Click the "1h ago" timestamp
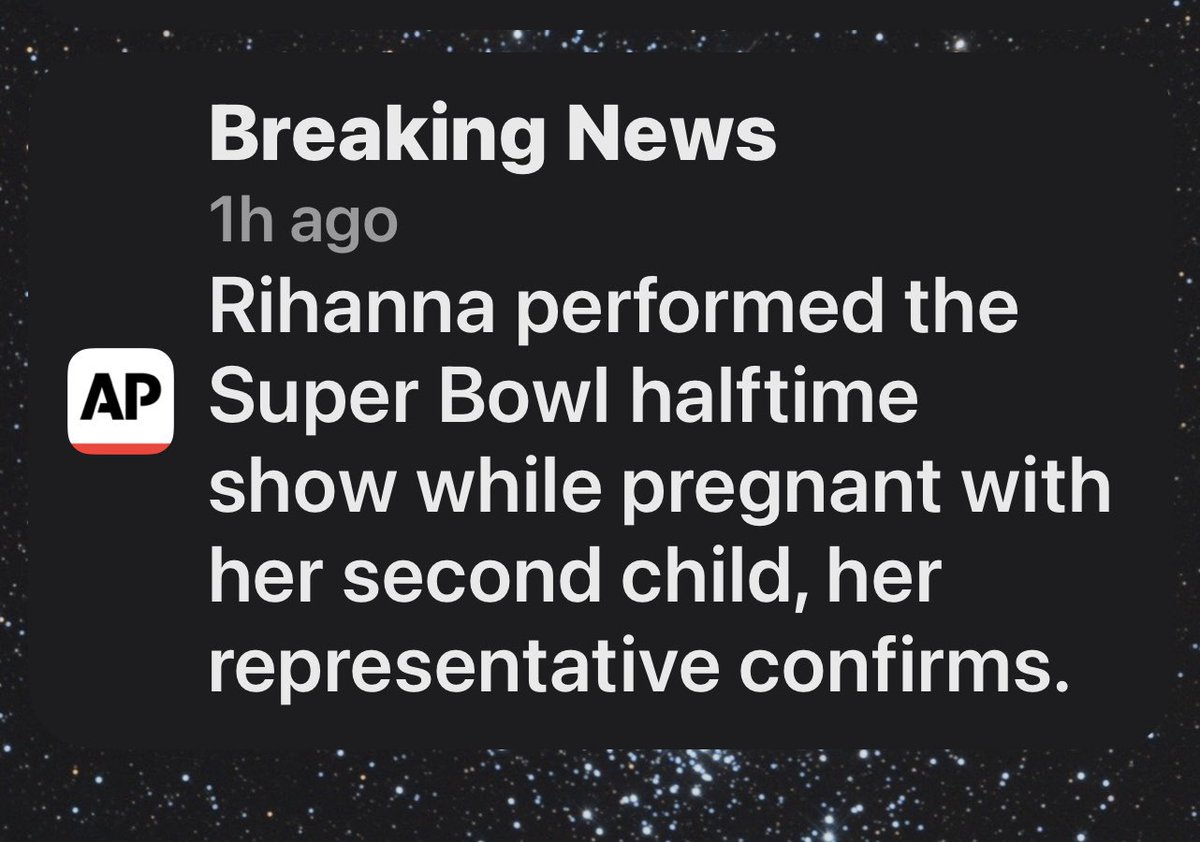This screenshot has width=1200, height=842. 303,223
